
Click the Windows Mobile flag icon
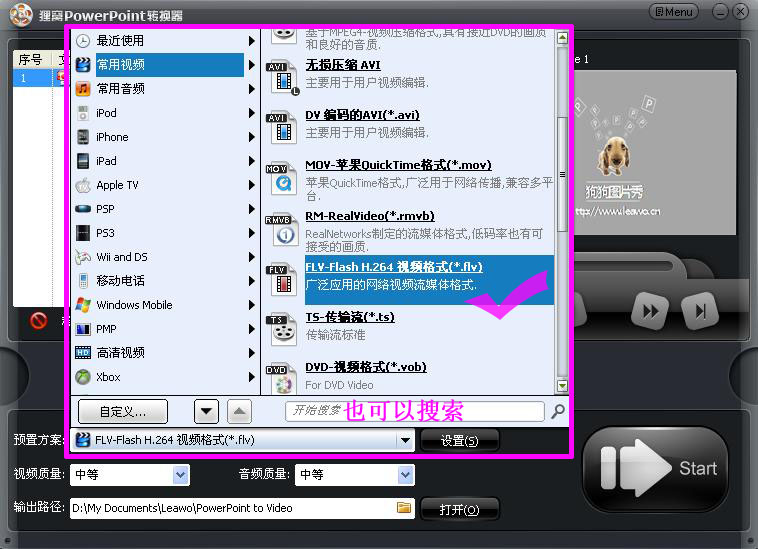(x=83, y=305)
